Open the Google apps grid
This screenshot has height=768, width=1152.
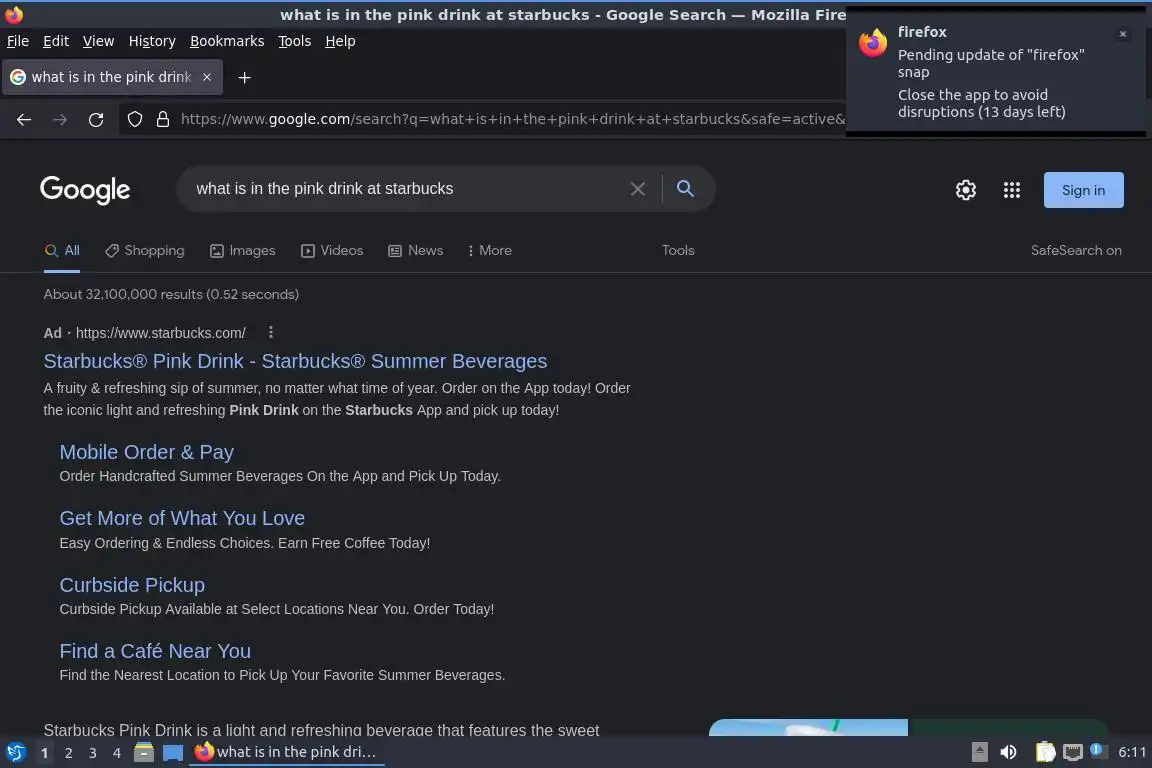(1012, 190)
